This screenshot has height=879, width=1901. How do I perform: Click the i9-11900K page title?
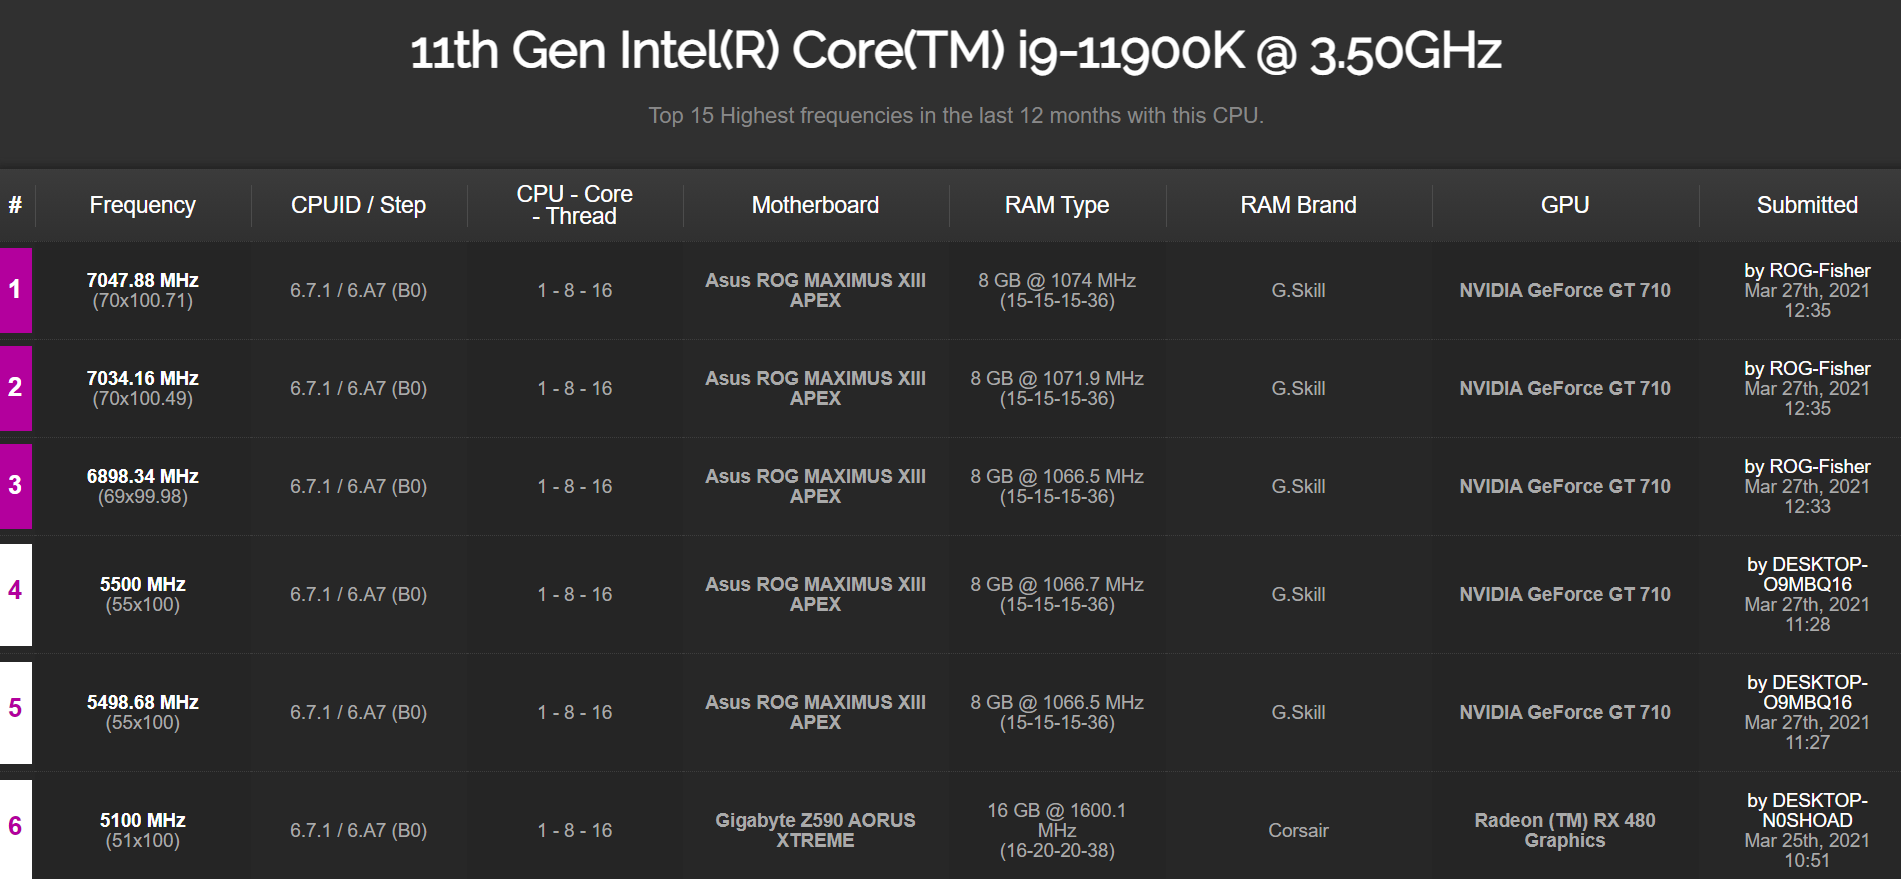point(955,52)
